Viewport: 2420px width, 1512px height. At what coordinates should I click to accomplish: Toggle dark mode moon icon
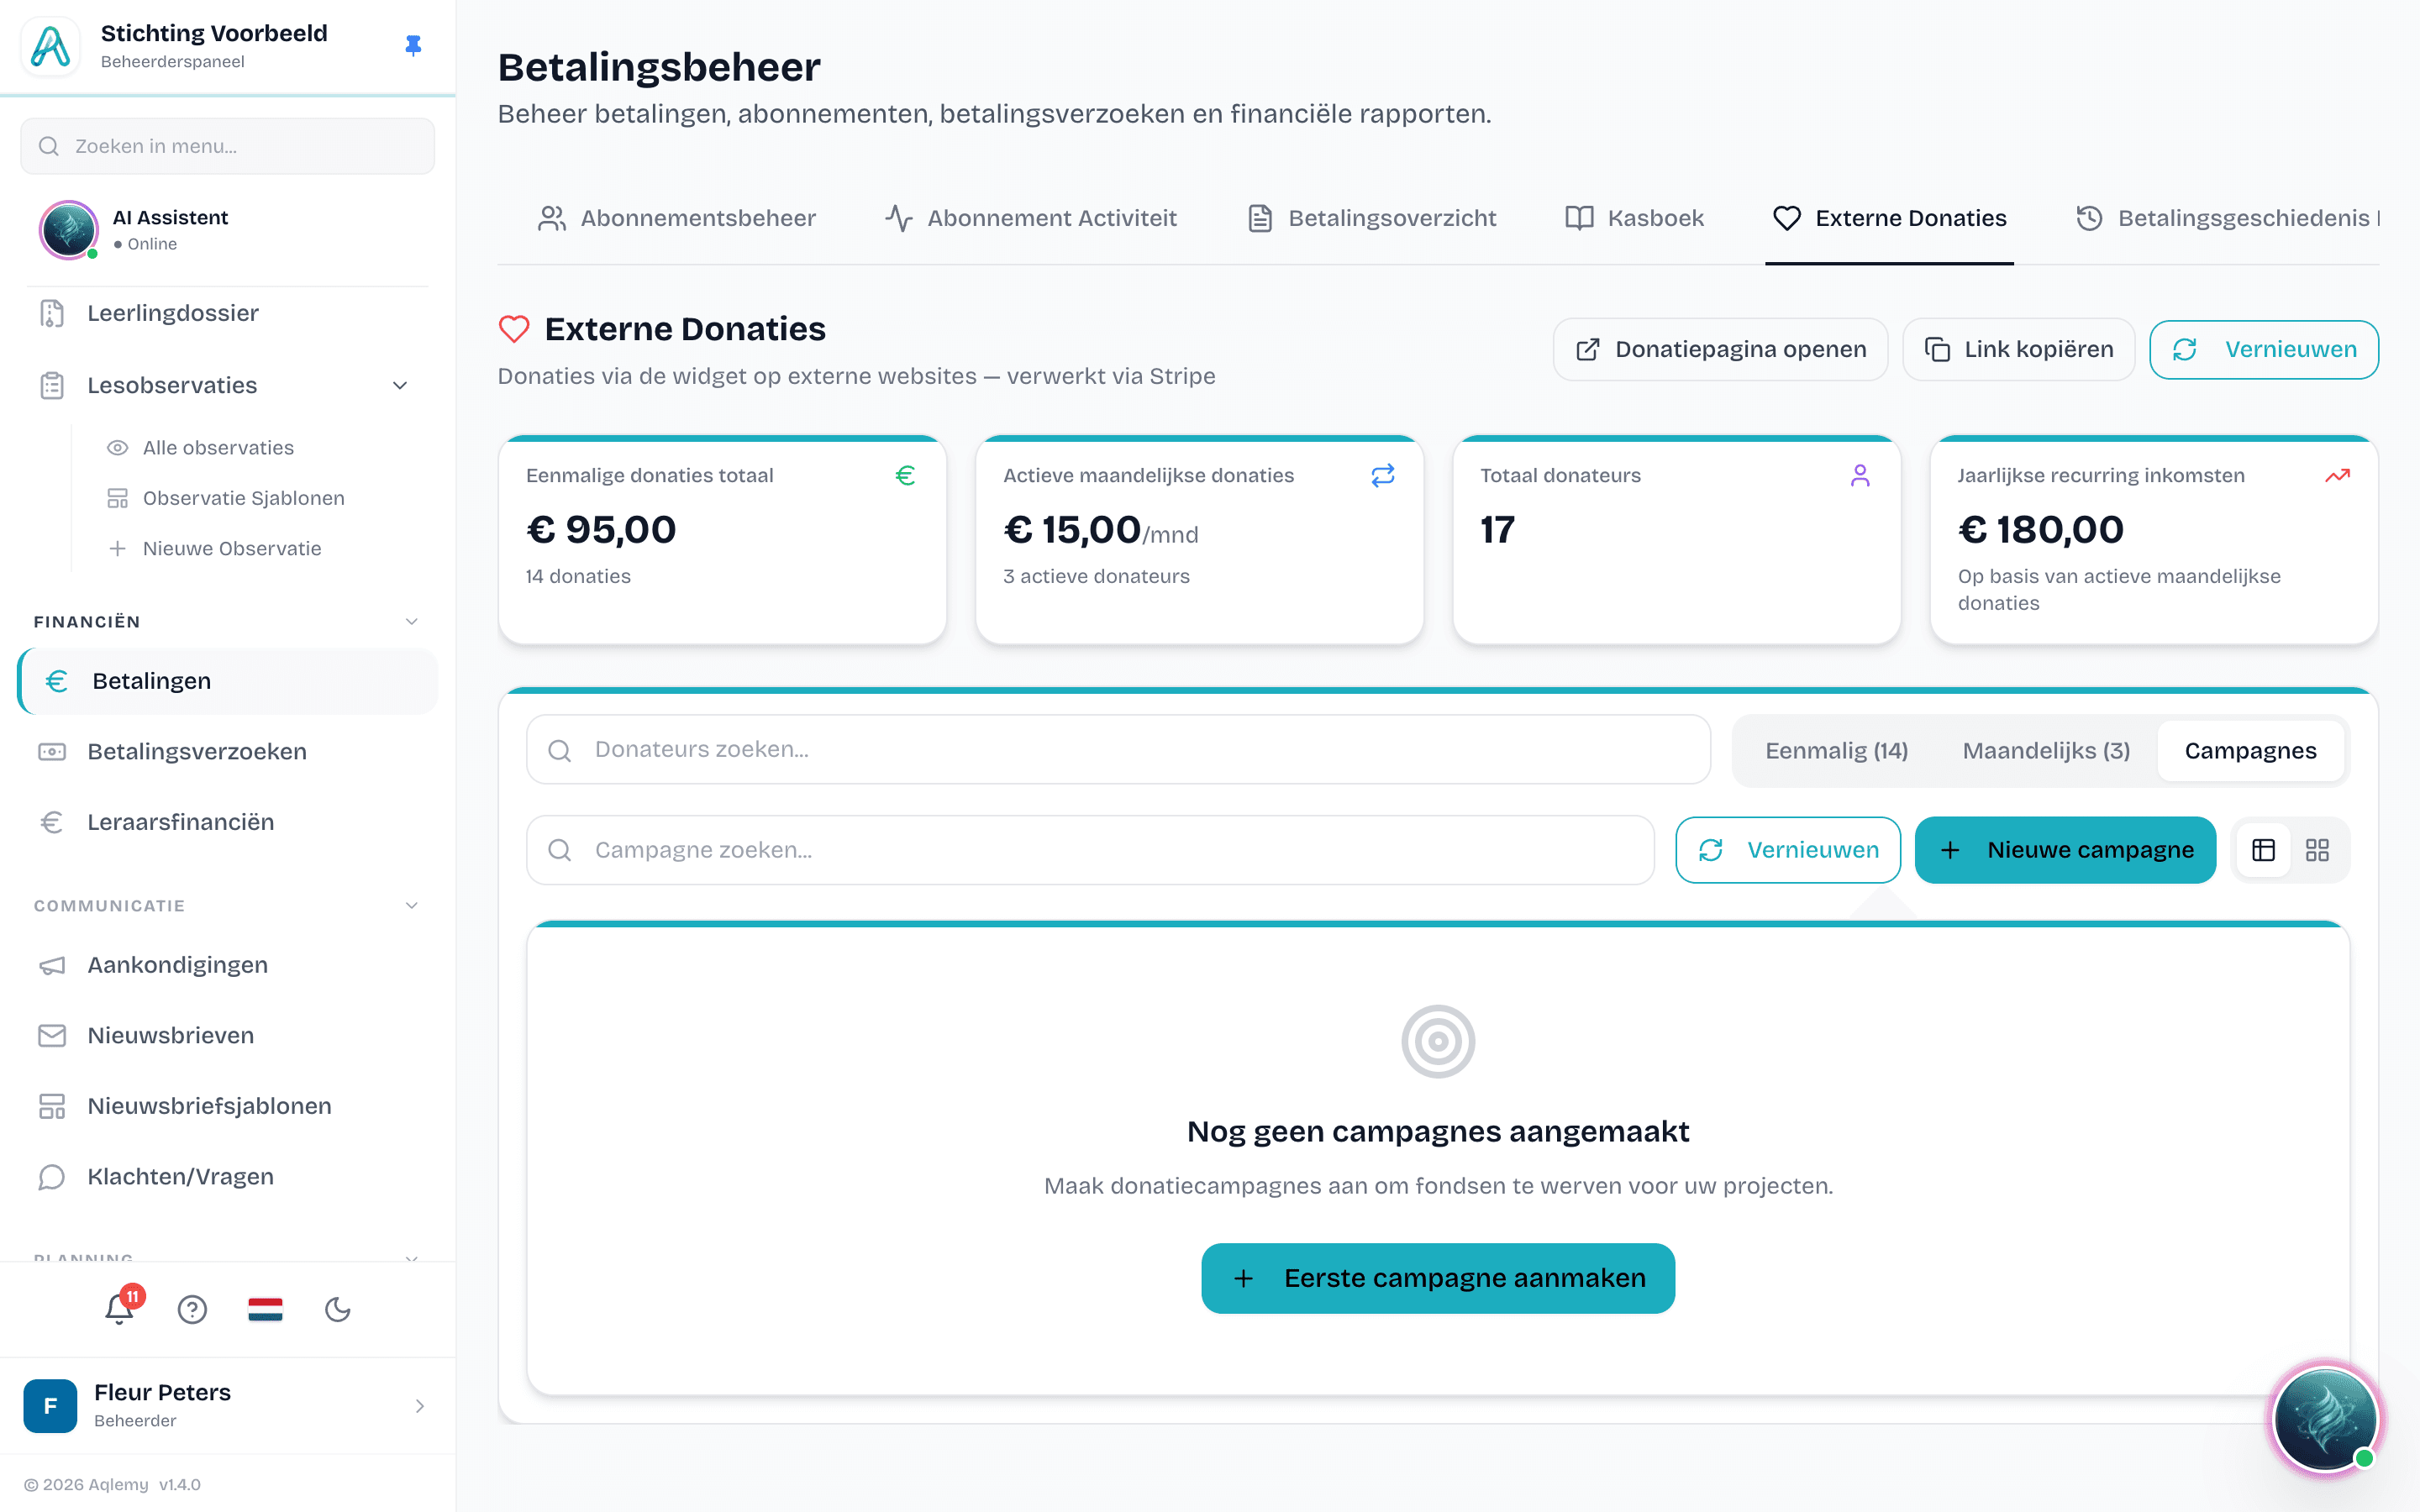(338, 1309)
